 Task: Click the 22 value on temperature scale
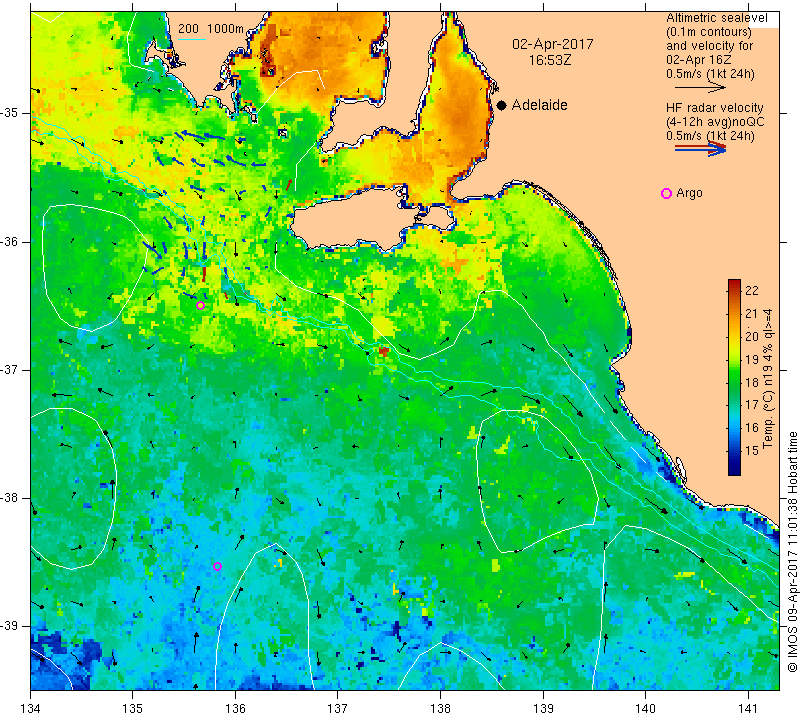click(x=752, y=291)
